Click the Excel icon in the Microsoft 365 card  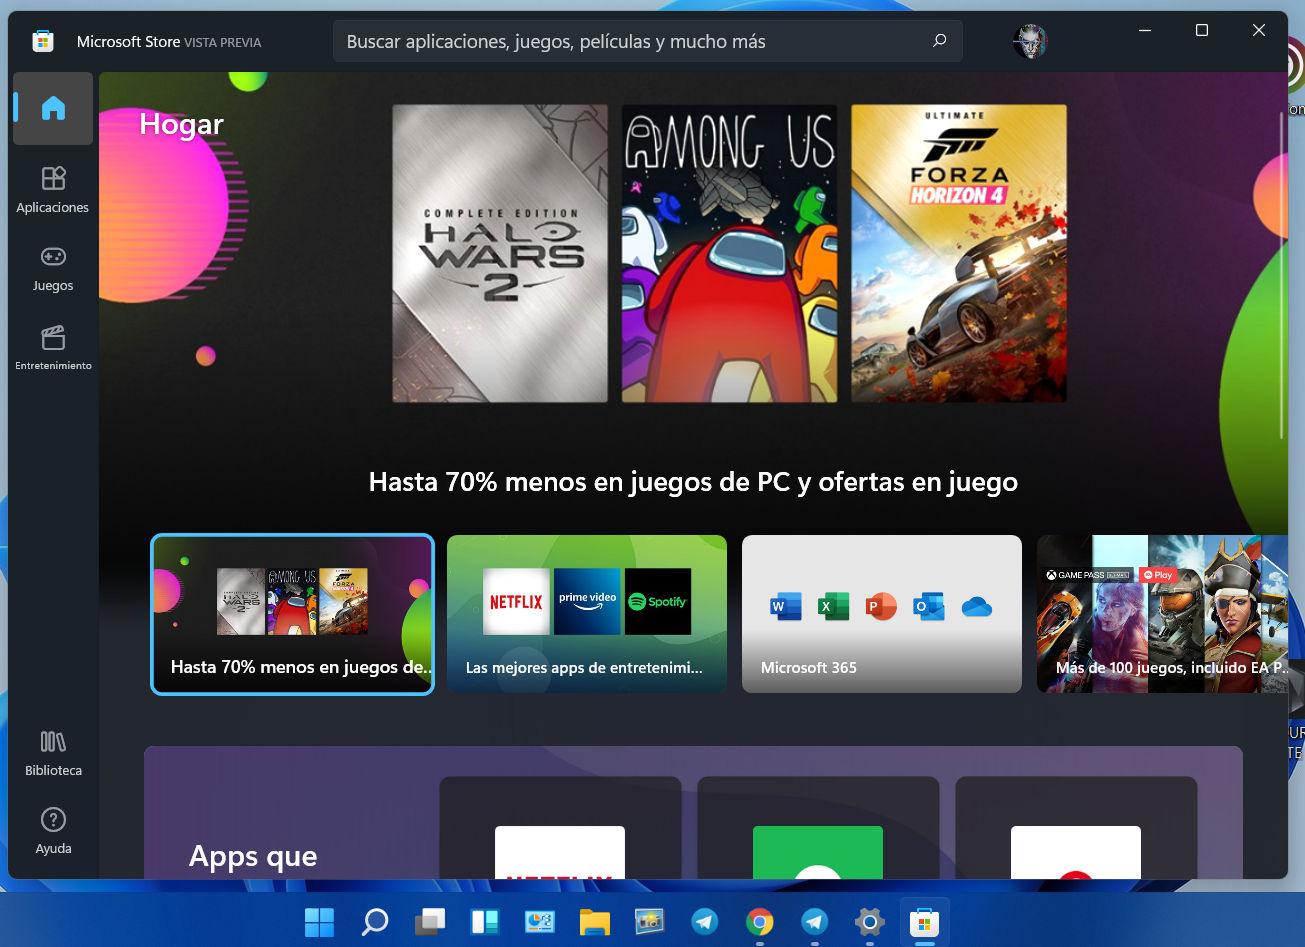(x=833, y=606)
